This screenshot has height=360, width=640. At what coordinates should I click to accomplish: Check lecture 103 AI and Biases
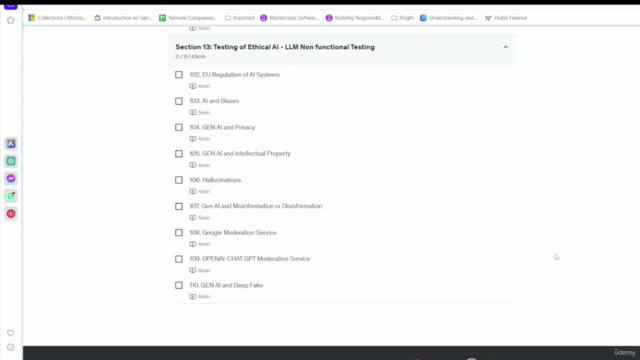pyautogui.click(x=179, y=101)
